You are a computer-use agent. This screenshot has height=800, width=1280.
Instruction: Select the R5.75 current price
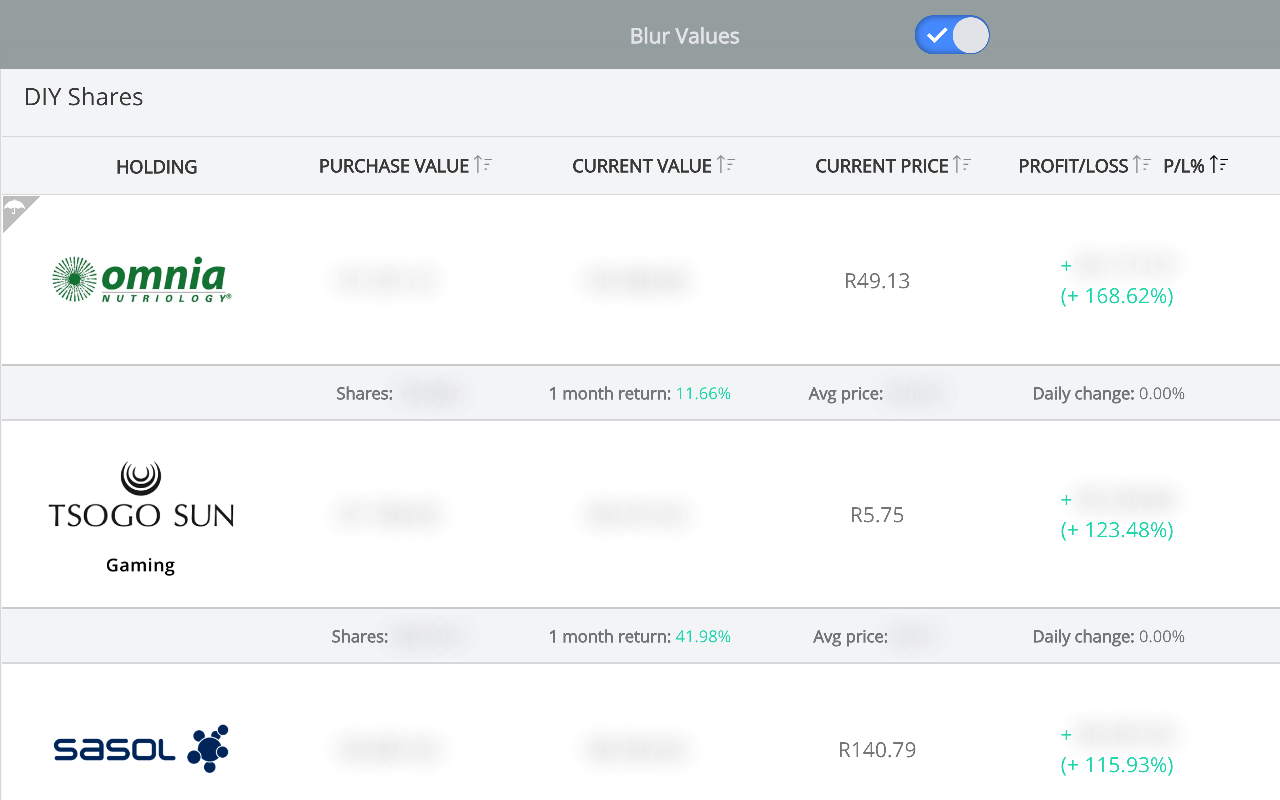coord(877,515)
